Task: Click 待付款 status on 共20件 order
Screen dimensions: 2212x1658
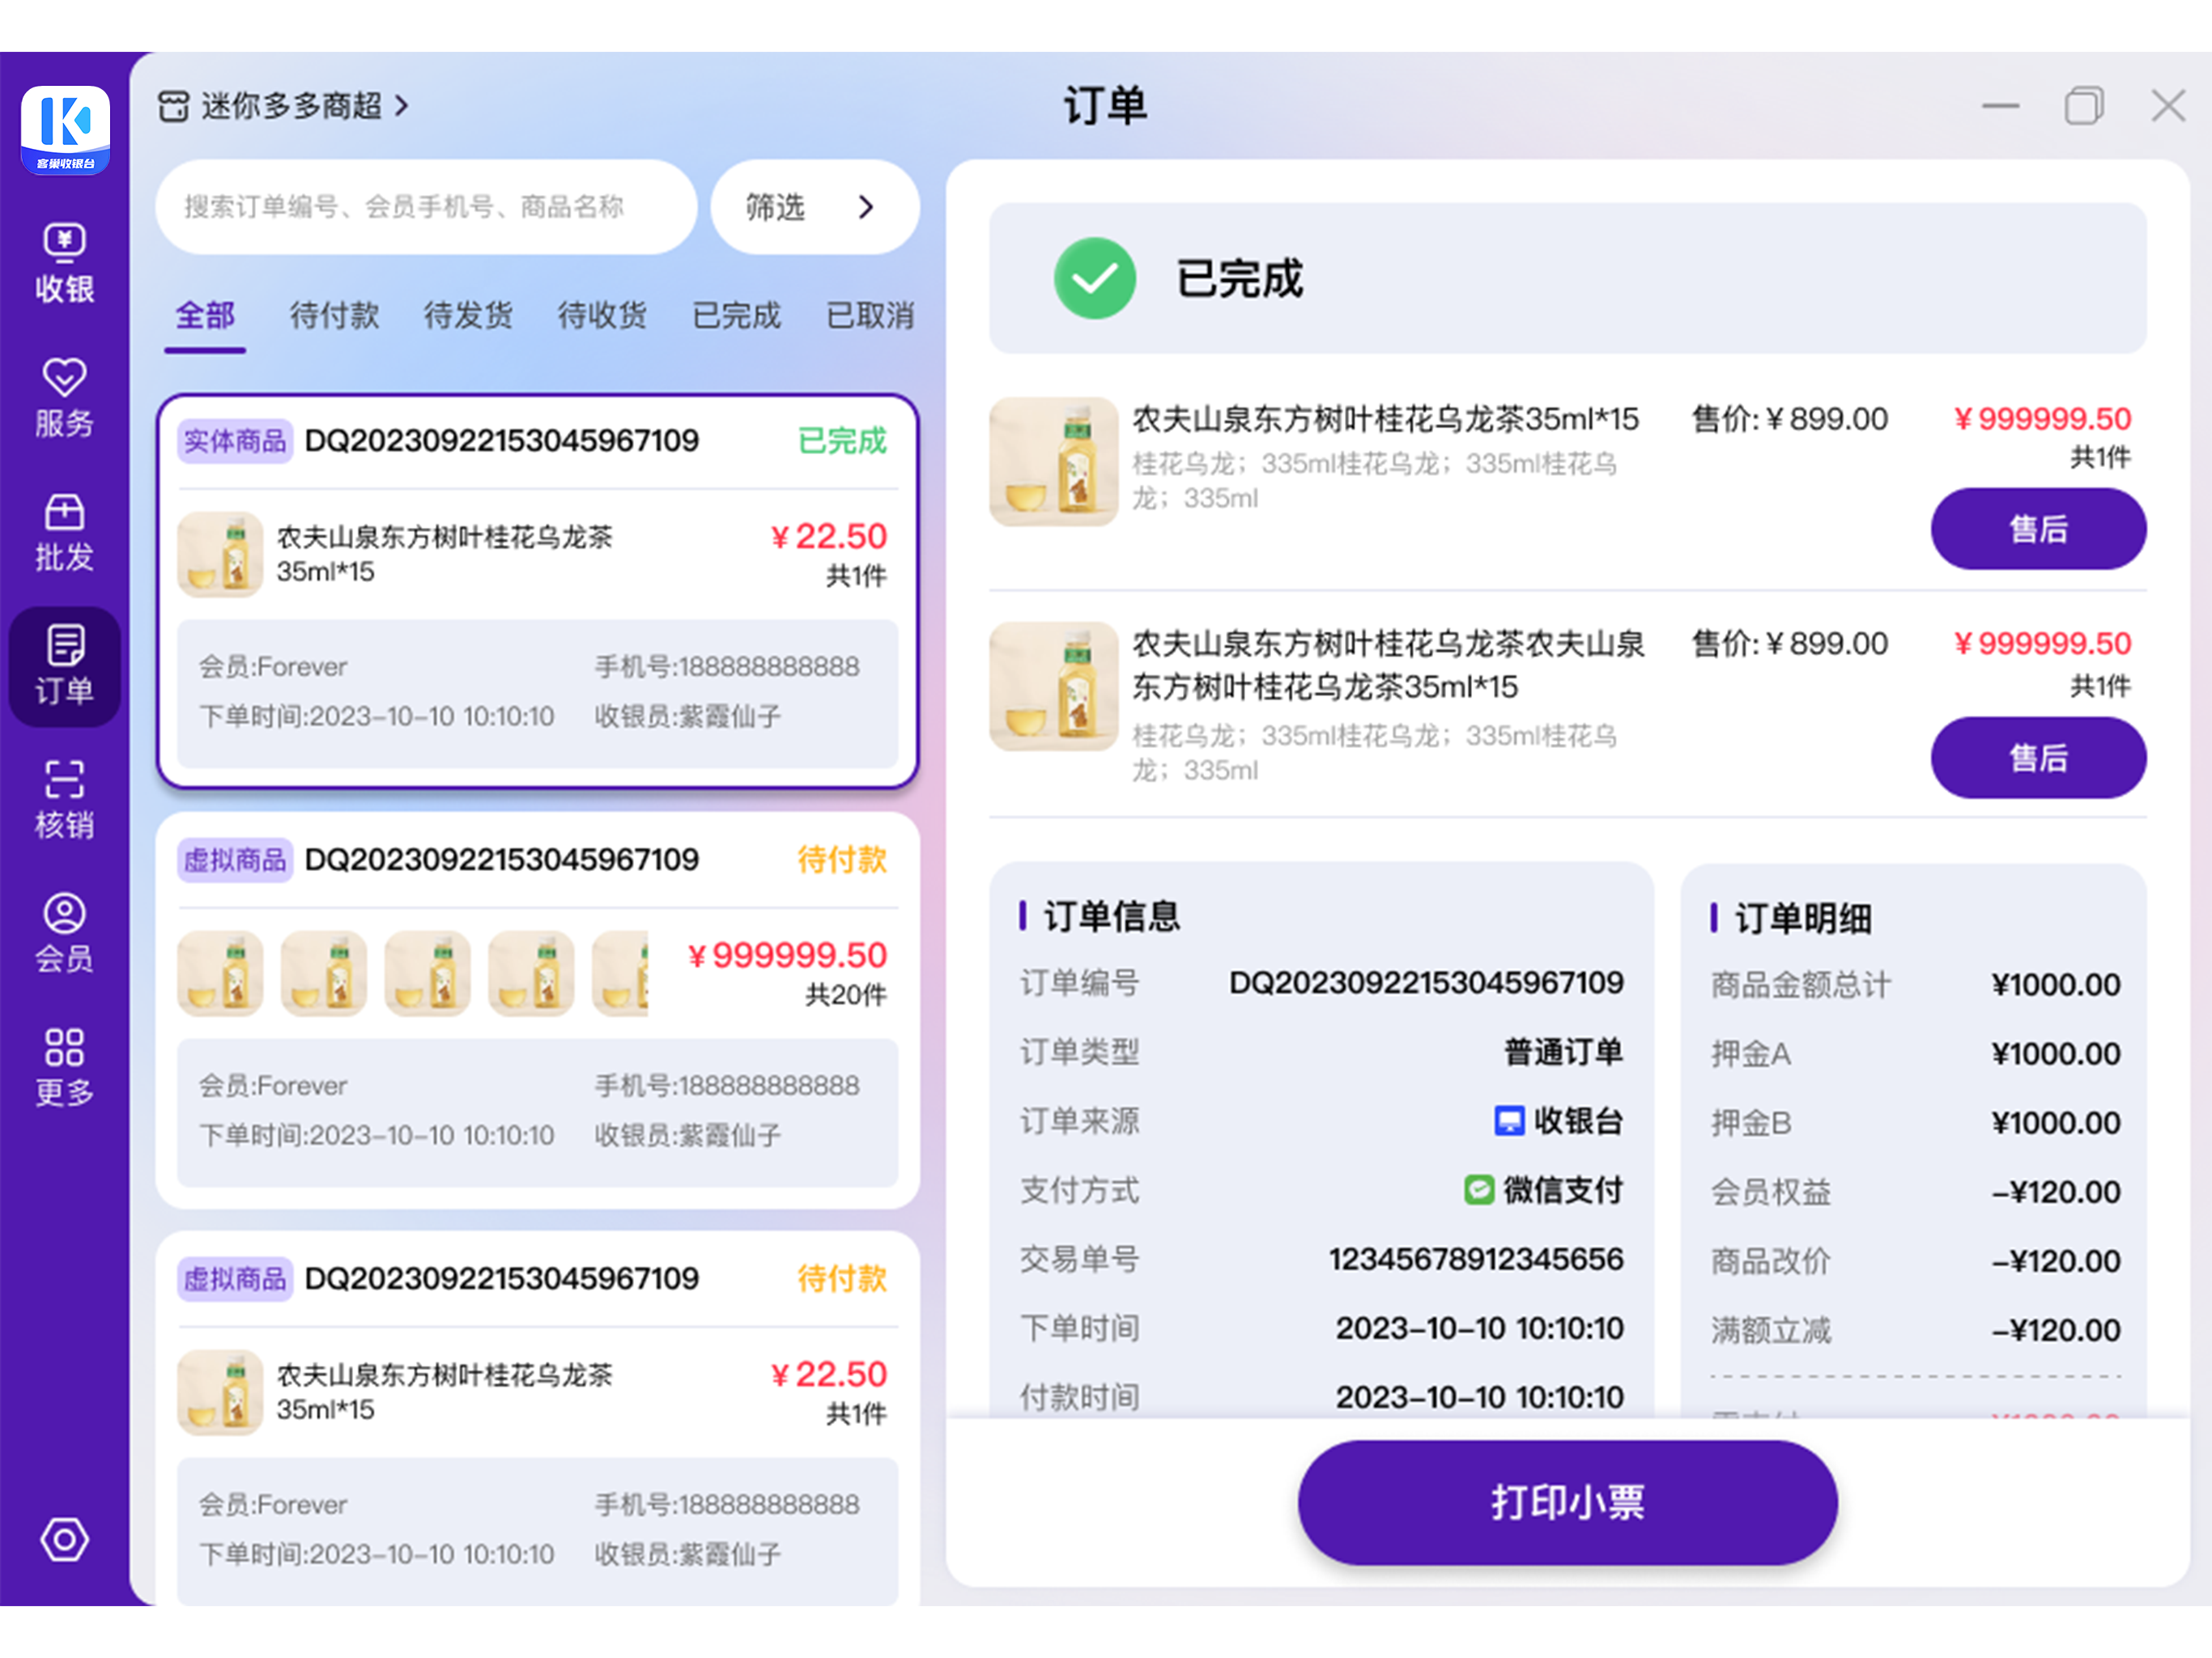Action: [x=842, y=860]
